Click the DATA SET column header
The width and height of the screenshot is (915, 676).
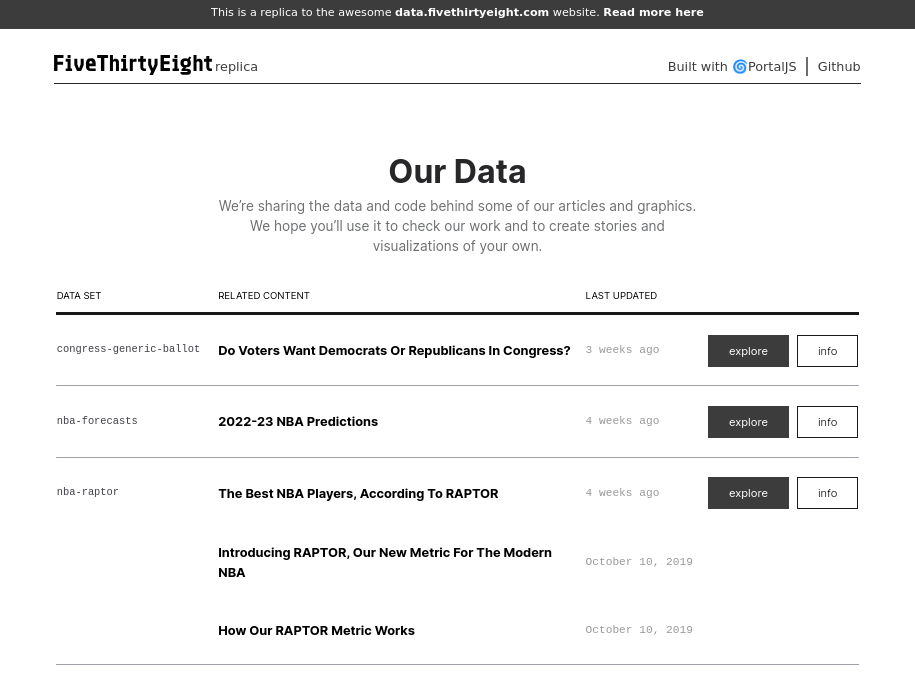79,295
